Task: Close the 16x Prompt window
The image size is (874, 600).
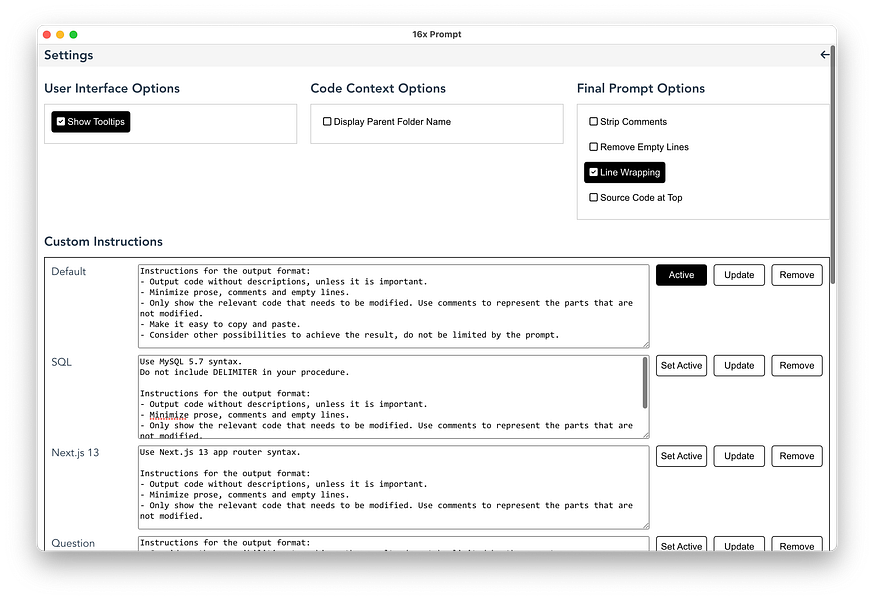Action: 47,35
